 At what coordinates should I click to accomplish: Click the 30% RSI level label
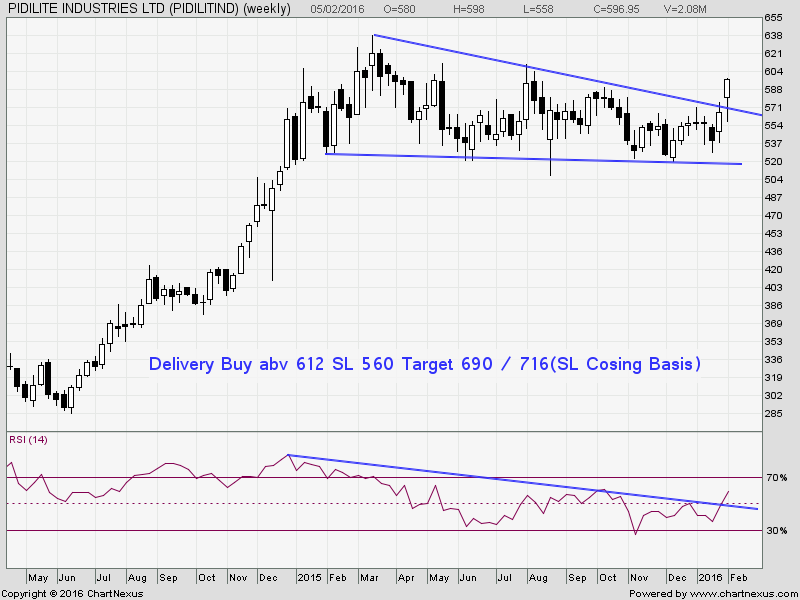pos(776,531)
